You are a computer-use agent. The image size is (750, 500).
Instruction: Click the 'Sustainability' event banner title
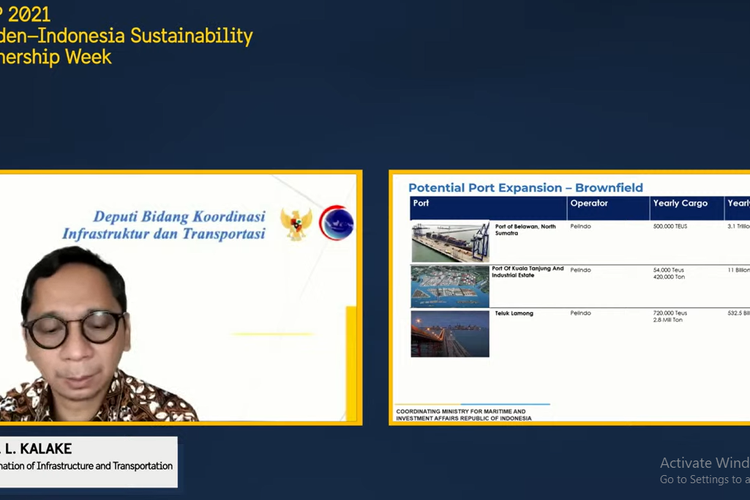[192, 36]
